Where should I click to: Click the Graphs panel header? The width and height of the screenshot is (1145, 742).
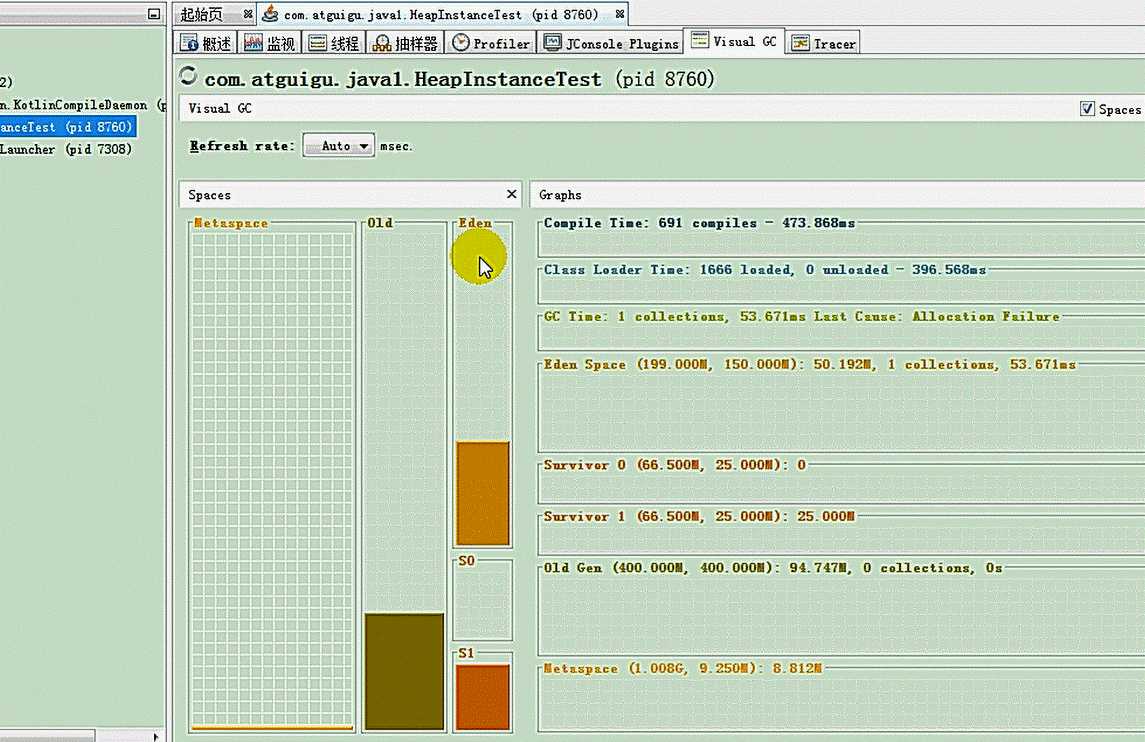coord(838,195)
